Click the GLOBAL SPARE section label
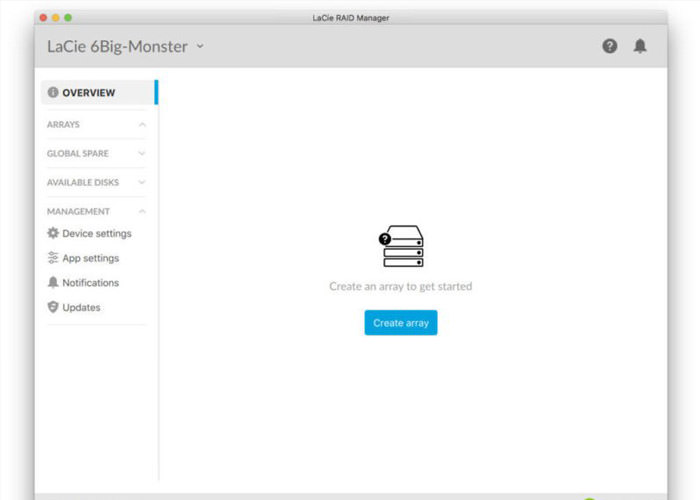The width and height of the screenshot is (700, 500). [78, 154]
